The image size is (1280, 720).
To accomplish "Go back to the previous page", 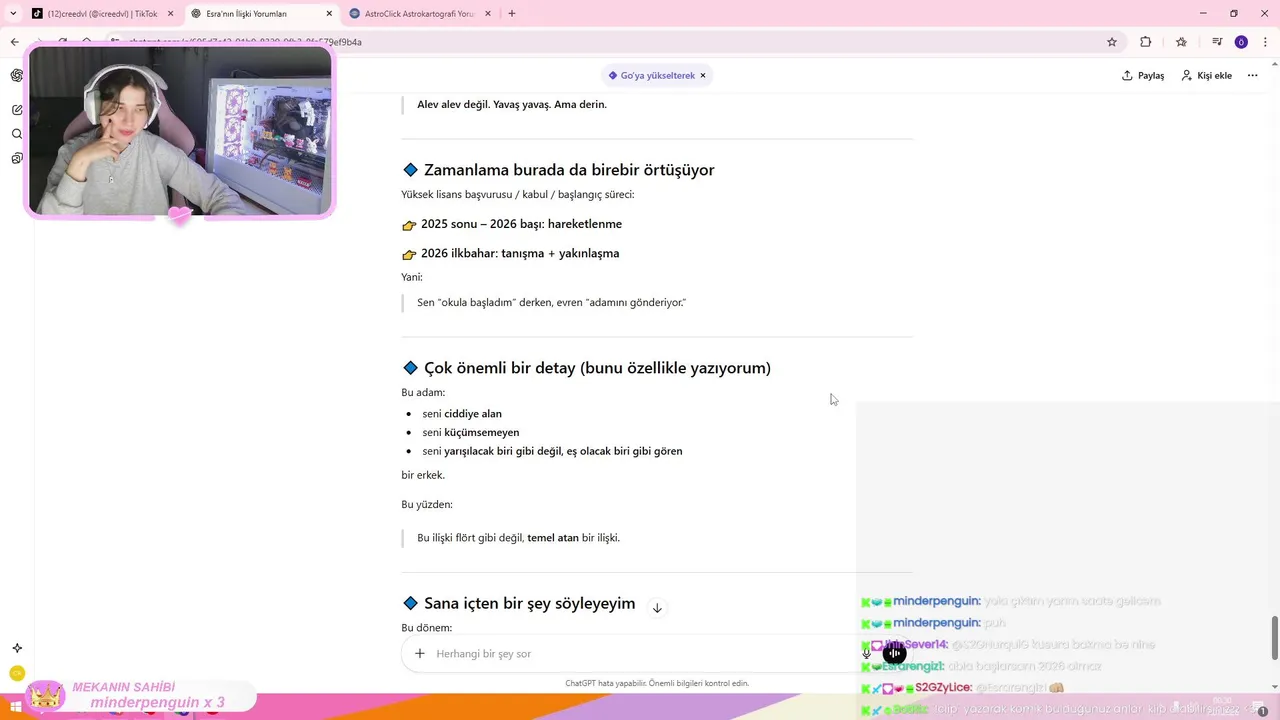I will pyautogui.click(x=14, y=42).
